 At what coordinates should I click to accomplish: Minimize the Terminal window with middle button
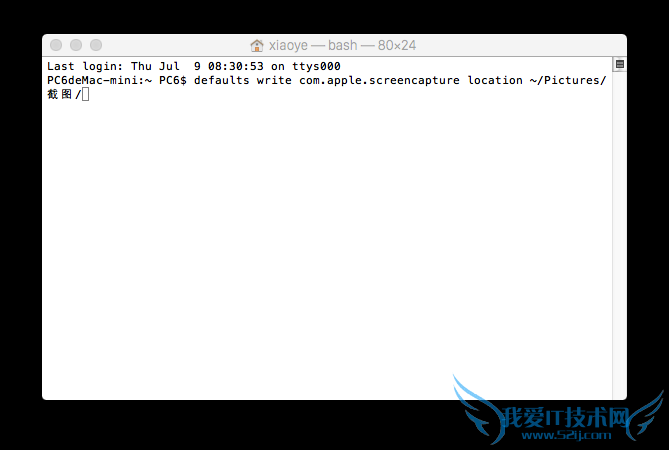(76, 45)
